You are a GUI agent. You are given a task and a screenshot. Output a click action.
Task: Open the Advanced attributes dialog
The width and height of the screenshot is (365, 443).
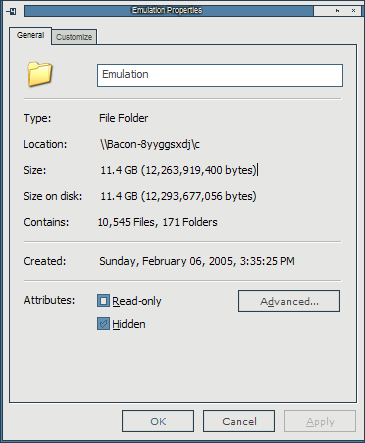click(x=289, y=301)
